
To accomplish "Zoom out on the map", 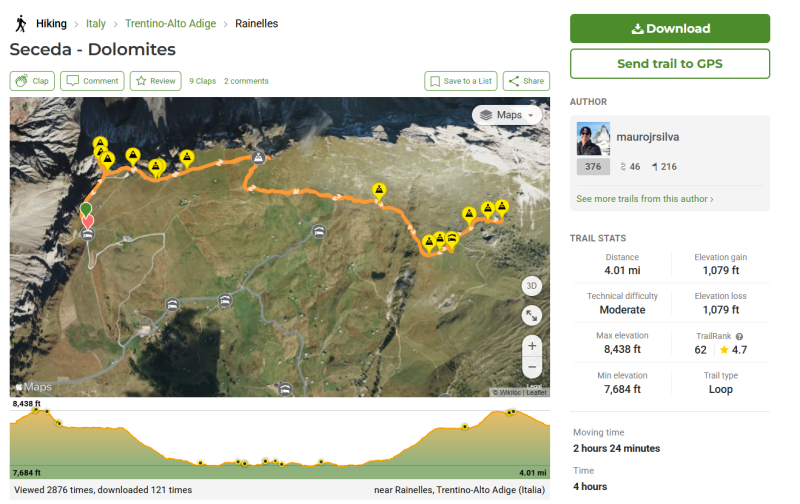I will click(x=532, y=367).
